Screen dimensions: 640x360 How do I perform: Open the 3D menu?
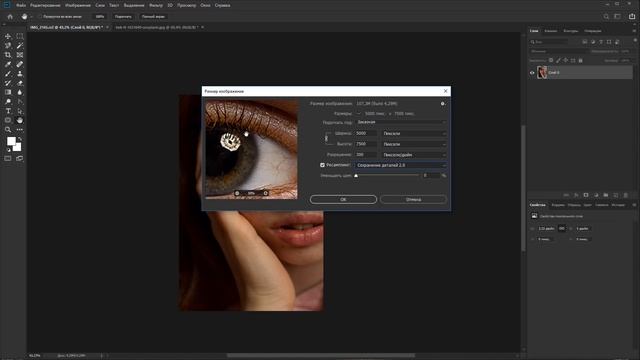click(x=170, y=5)
